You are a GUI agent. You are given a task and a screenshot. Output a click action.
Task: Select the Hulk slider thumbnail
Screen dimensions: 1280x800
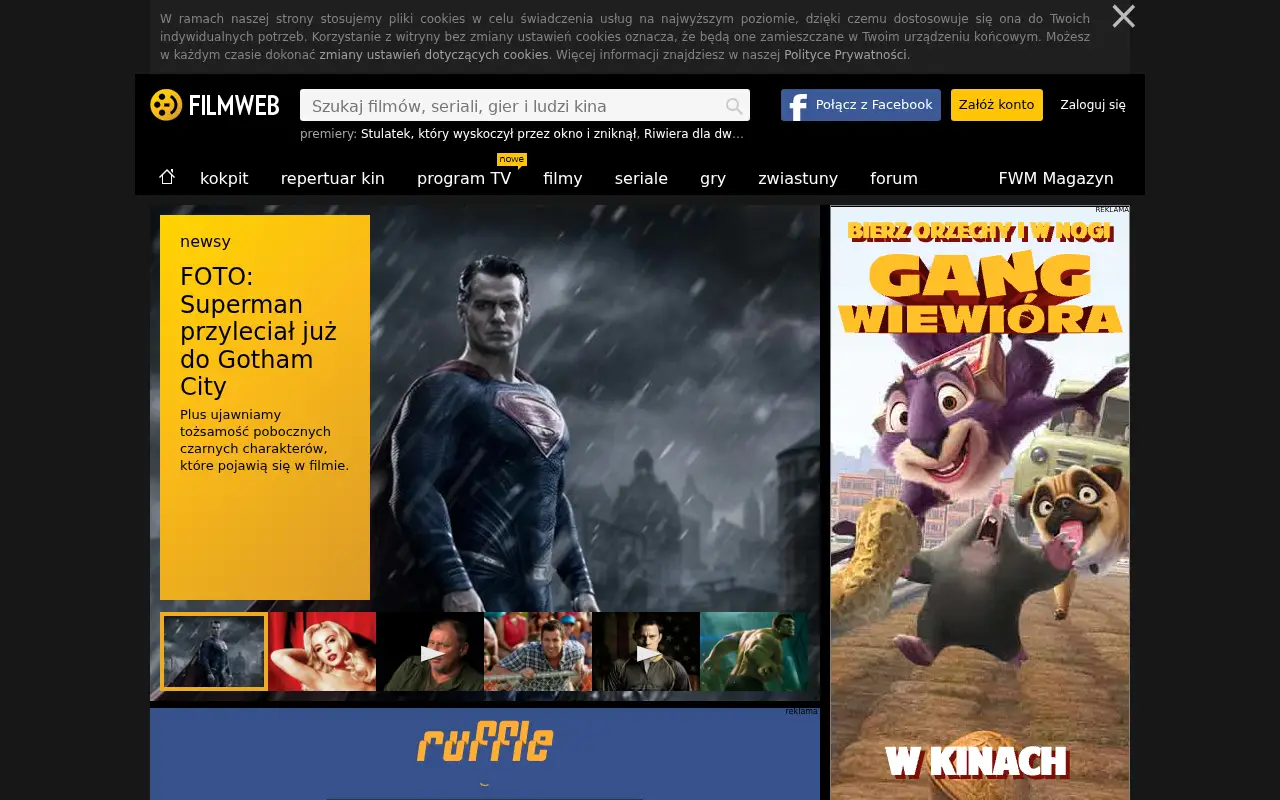click(x=754, y=652)
